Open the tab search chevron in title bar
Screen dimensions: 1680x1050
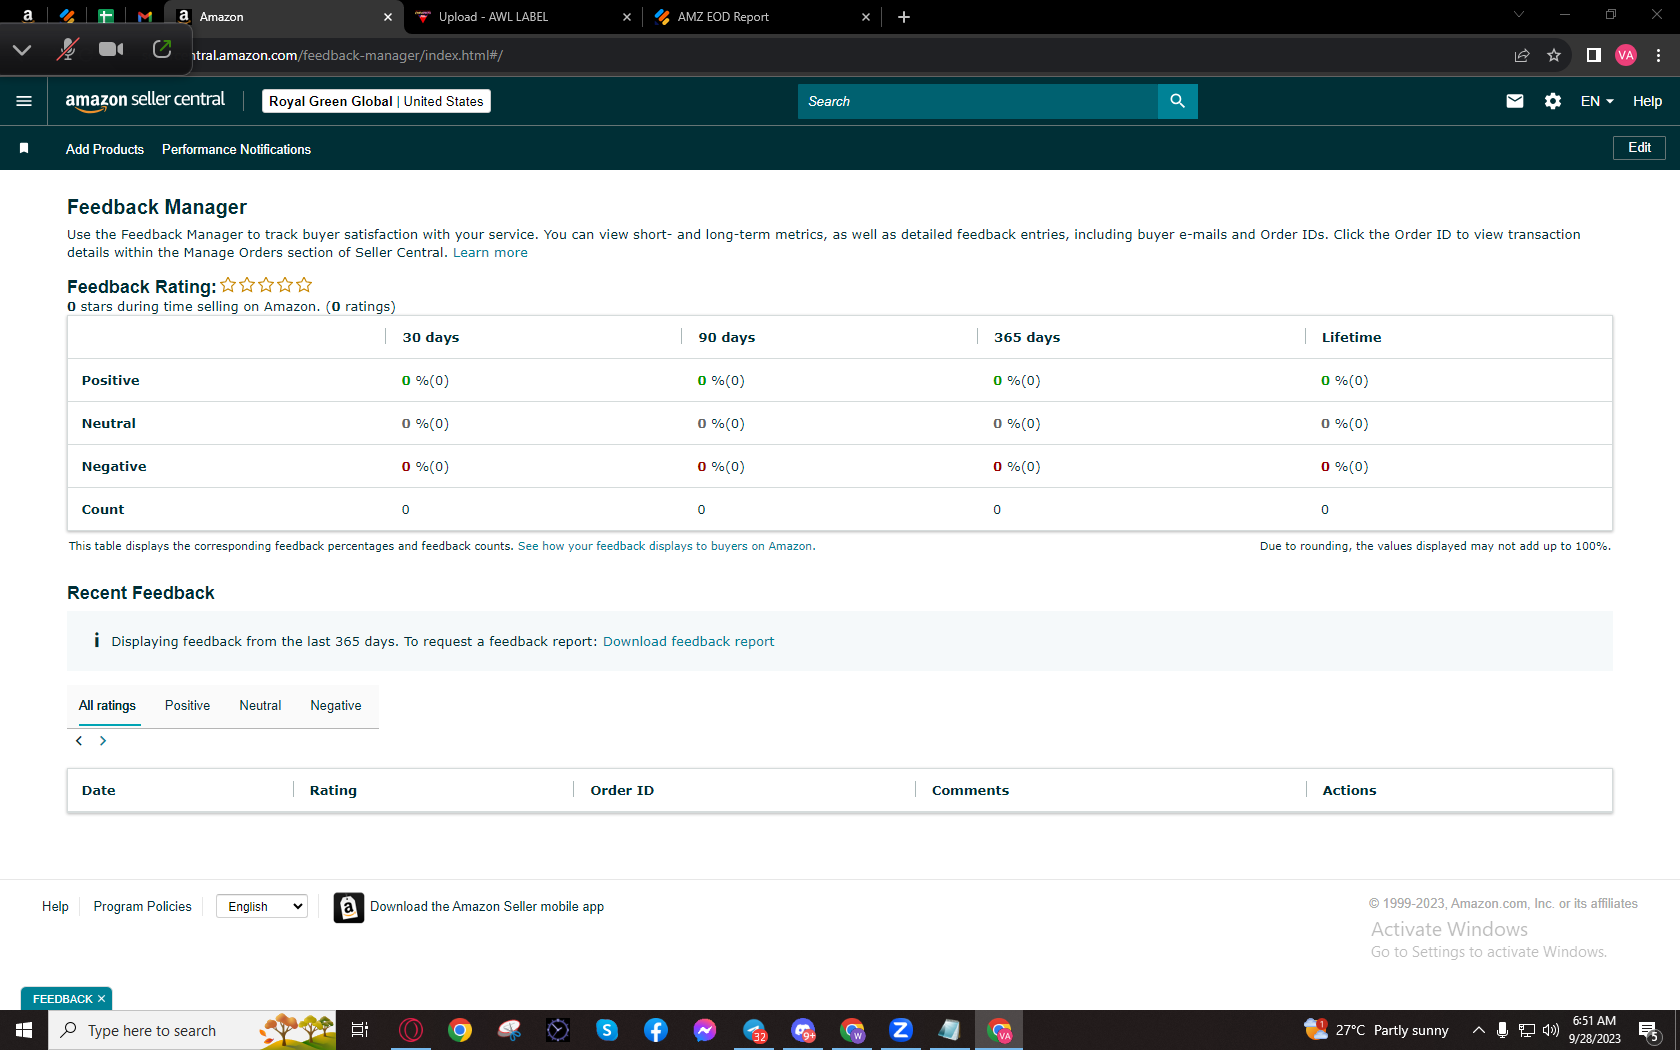point(1519,15)
